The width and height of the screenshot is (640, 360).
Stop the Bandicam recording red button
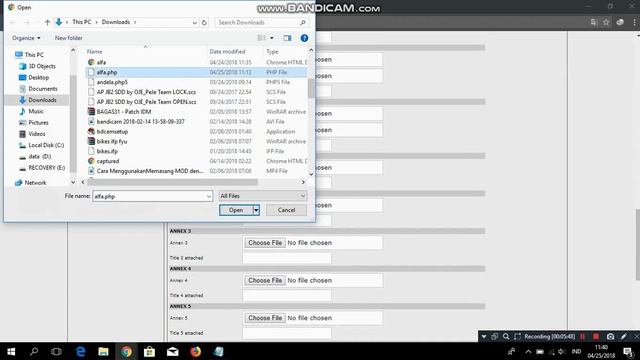pos(596,337)
